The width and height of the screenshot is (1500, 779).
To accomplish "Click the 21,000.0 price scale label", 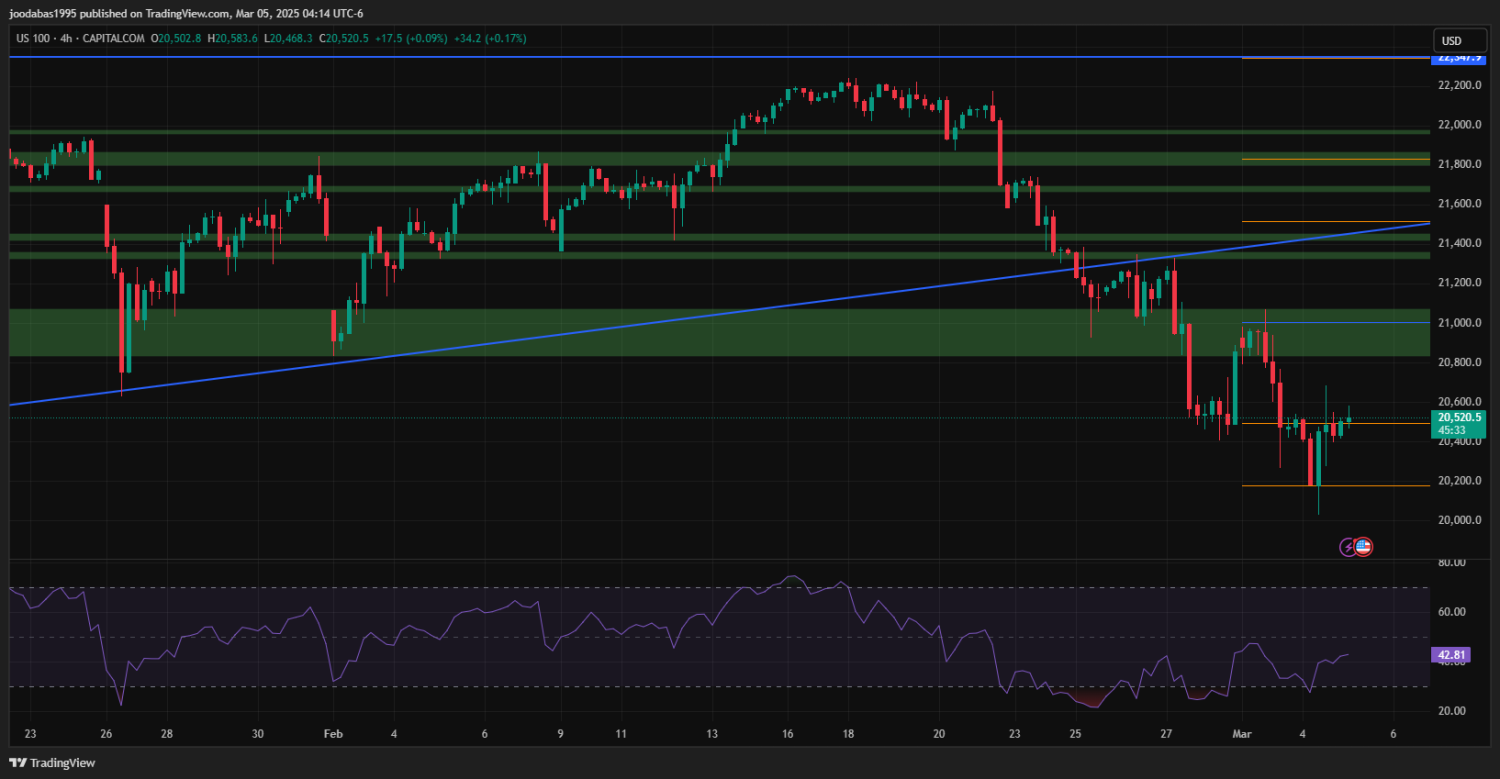I will tap(1459, 322).
